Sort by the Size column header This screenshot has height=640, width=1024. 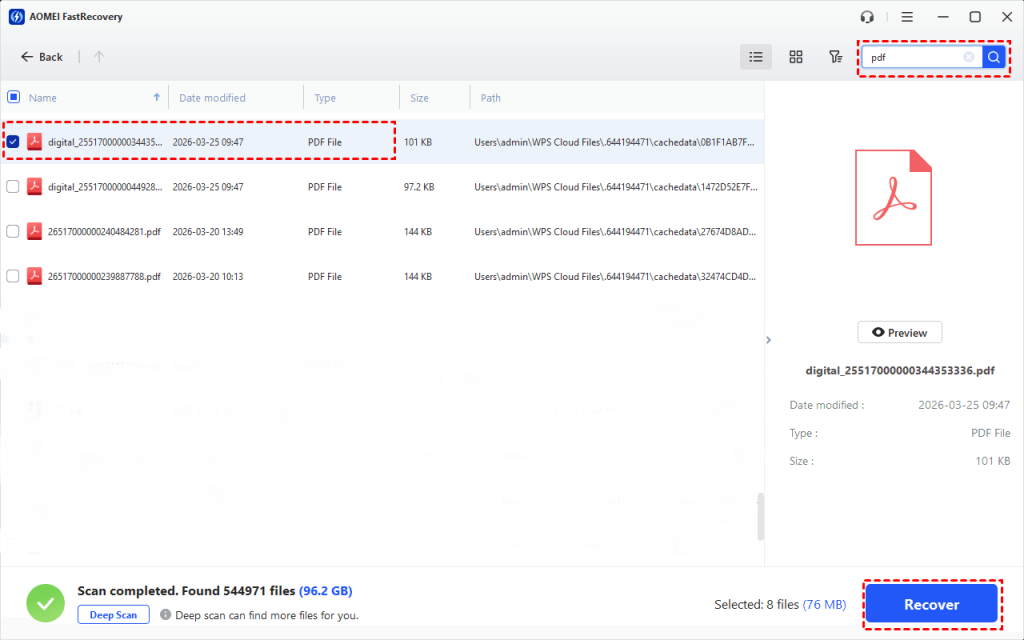click(419, 98)
